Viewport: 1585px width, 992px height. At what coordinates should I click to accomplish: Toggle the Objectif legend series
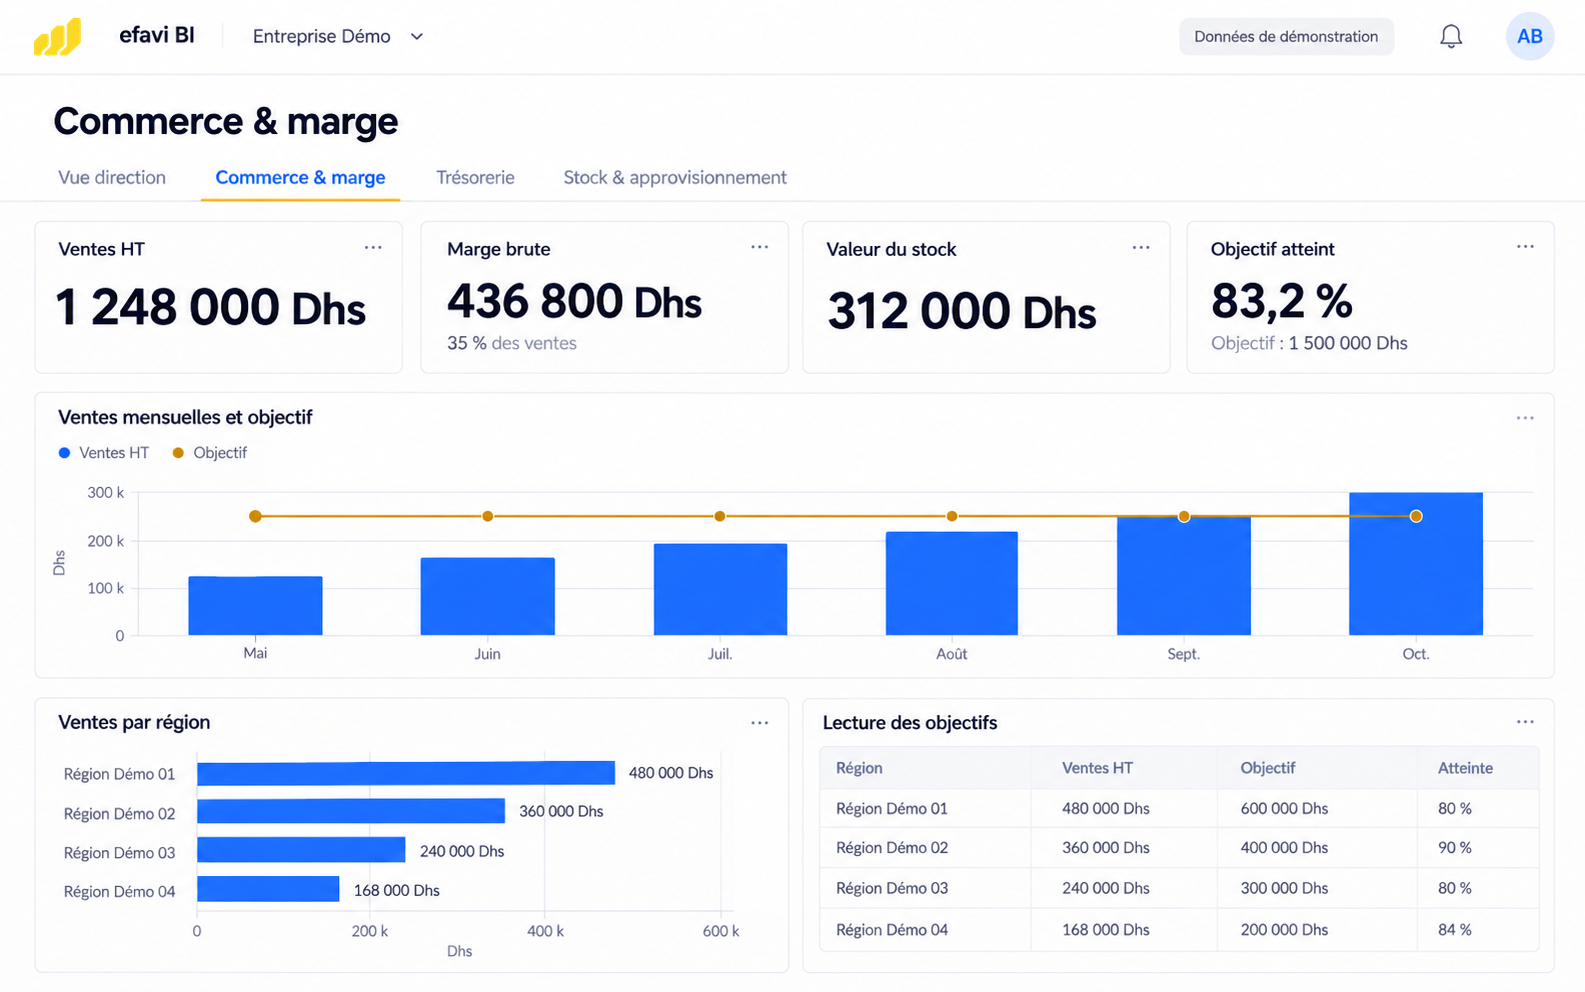coord(210,453)
